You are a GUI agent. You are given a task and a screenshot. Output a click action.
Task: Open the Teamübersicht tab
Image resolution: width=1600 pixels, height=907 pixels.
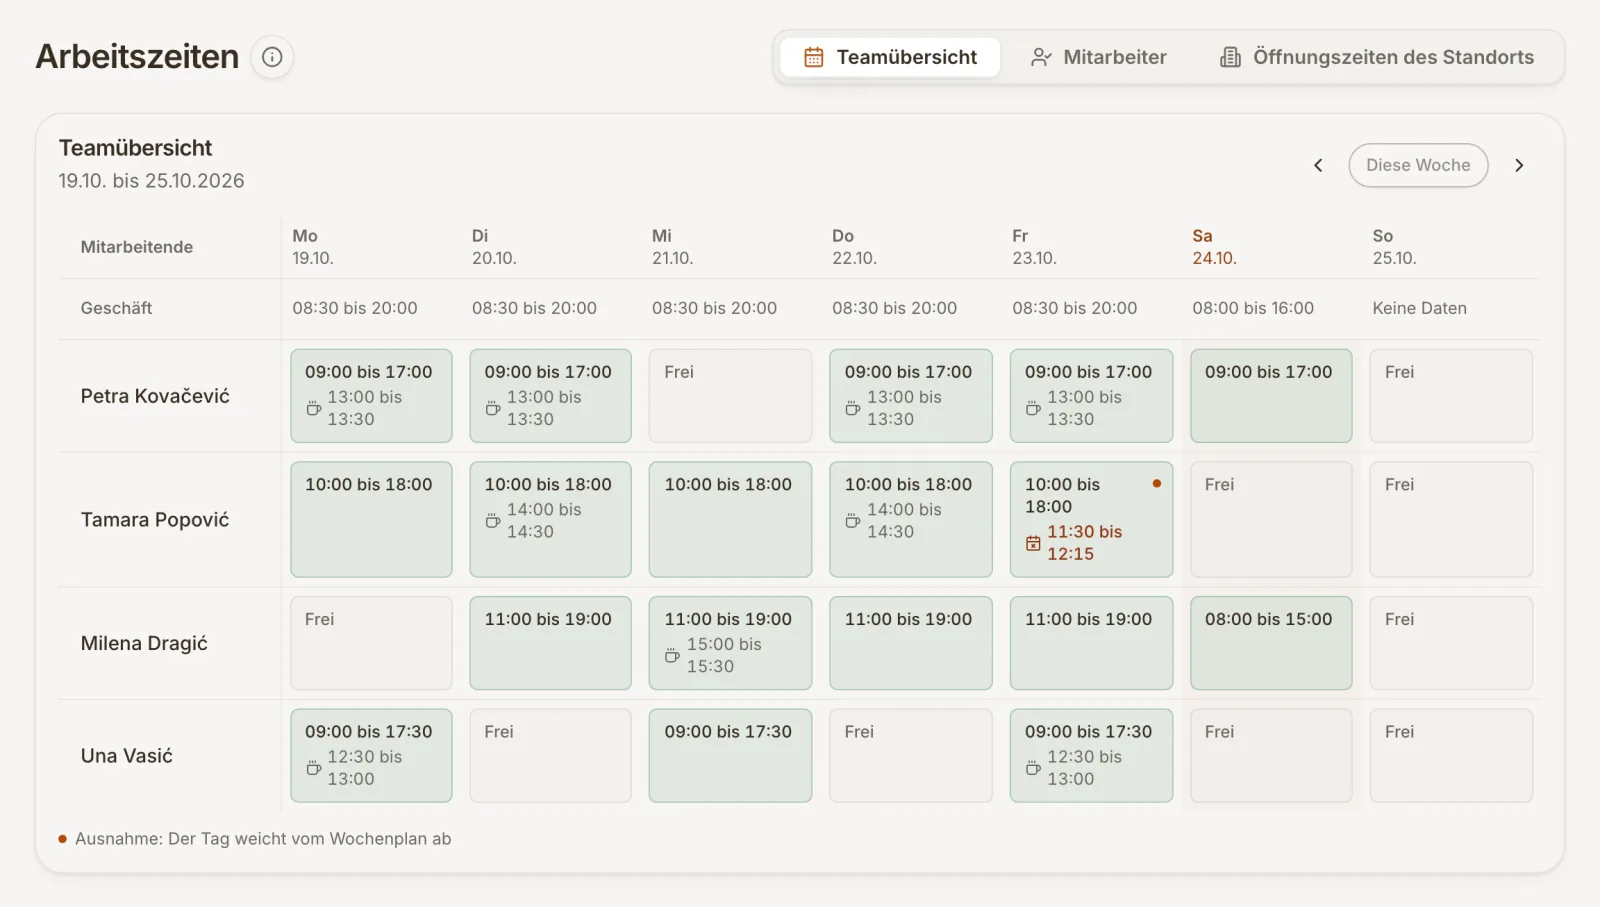[x=890, y=57]
